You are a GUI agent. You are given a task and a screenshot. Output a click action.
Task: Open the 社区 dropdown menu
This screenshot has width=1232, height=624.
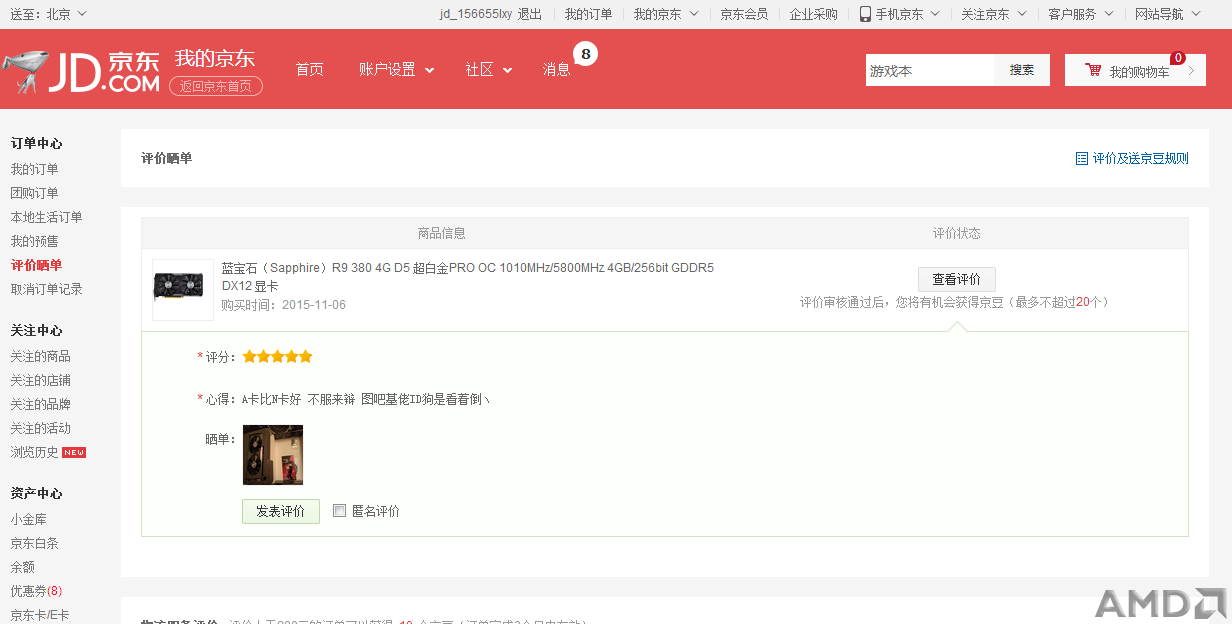click(488, 69)
